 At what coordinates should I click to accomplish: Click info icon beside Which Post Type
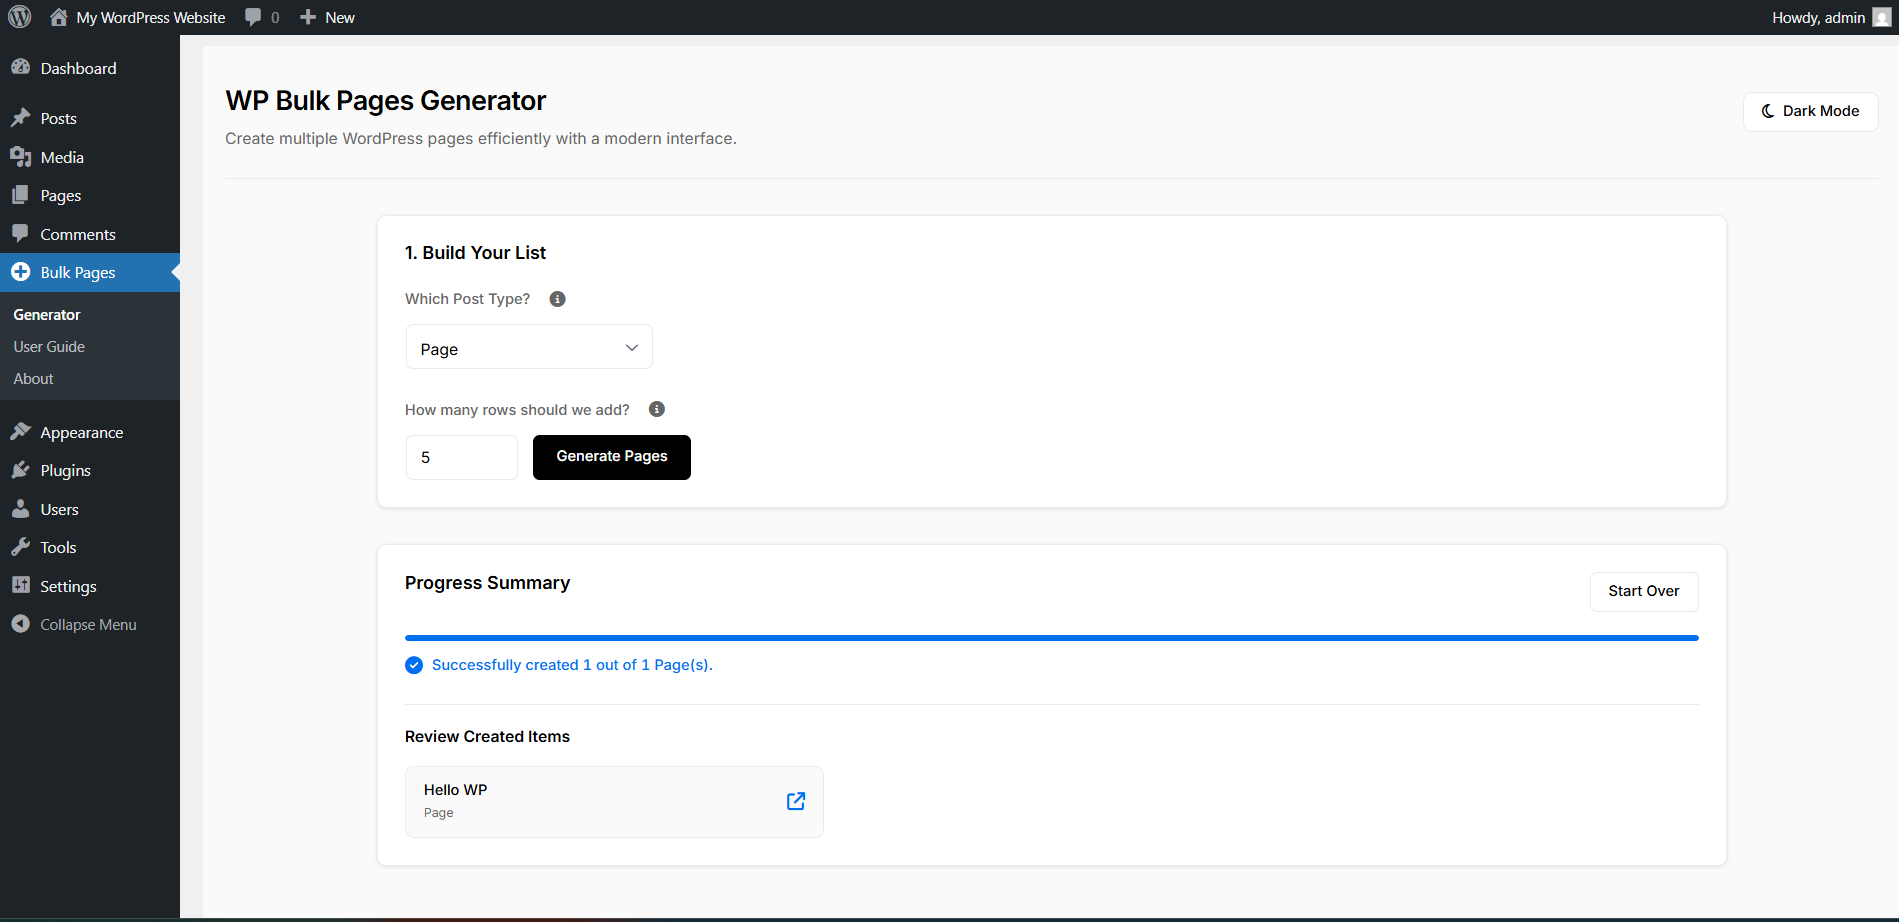click(x=558, y=299)
